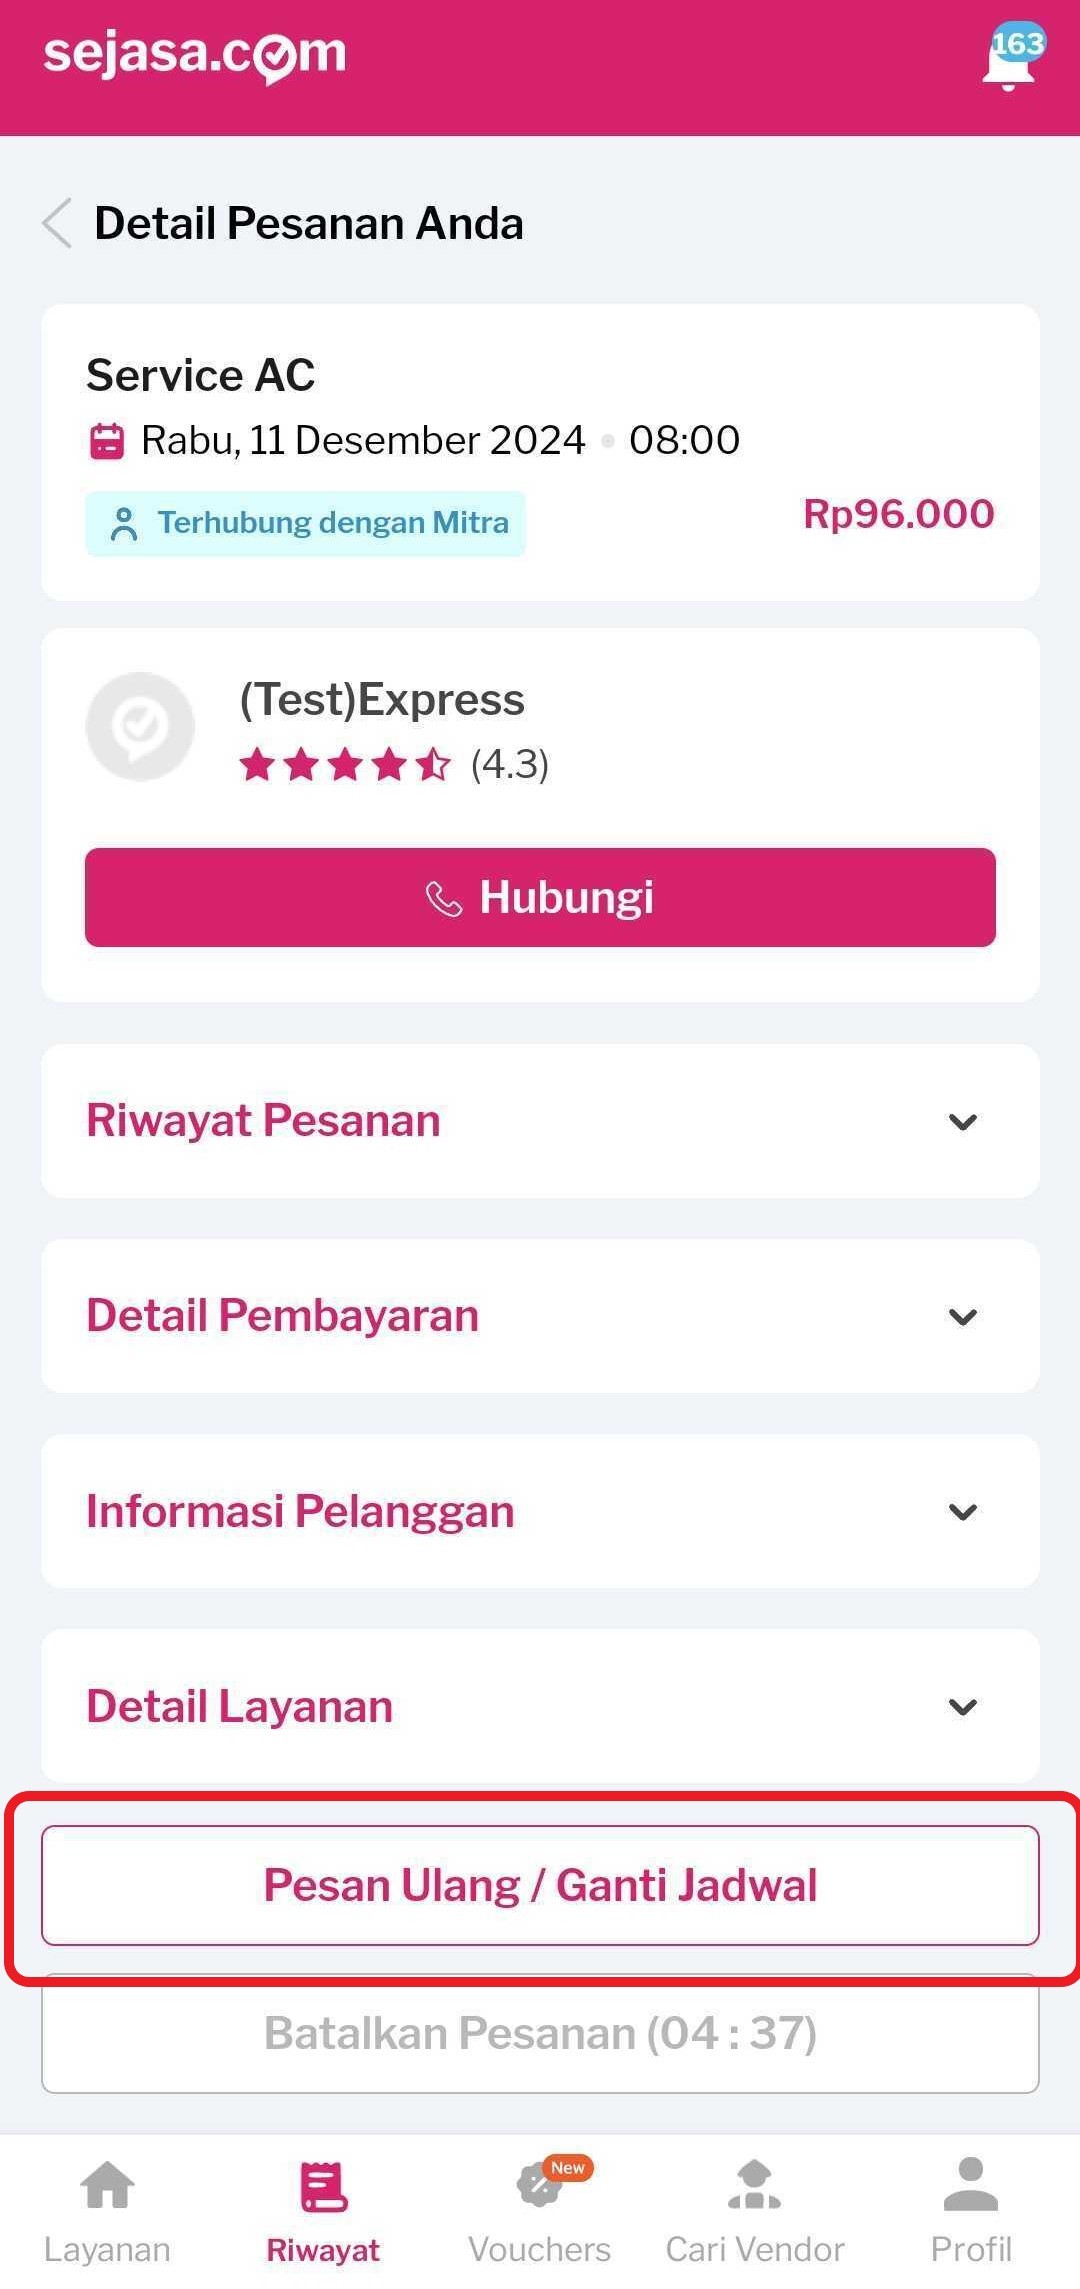Expand the Informasi Pelanggan section
This screenshot has width=1080, height=2289.
(540, 1511)
